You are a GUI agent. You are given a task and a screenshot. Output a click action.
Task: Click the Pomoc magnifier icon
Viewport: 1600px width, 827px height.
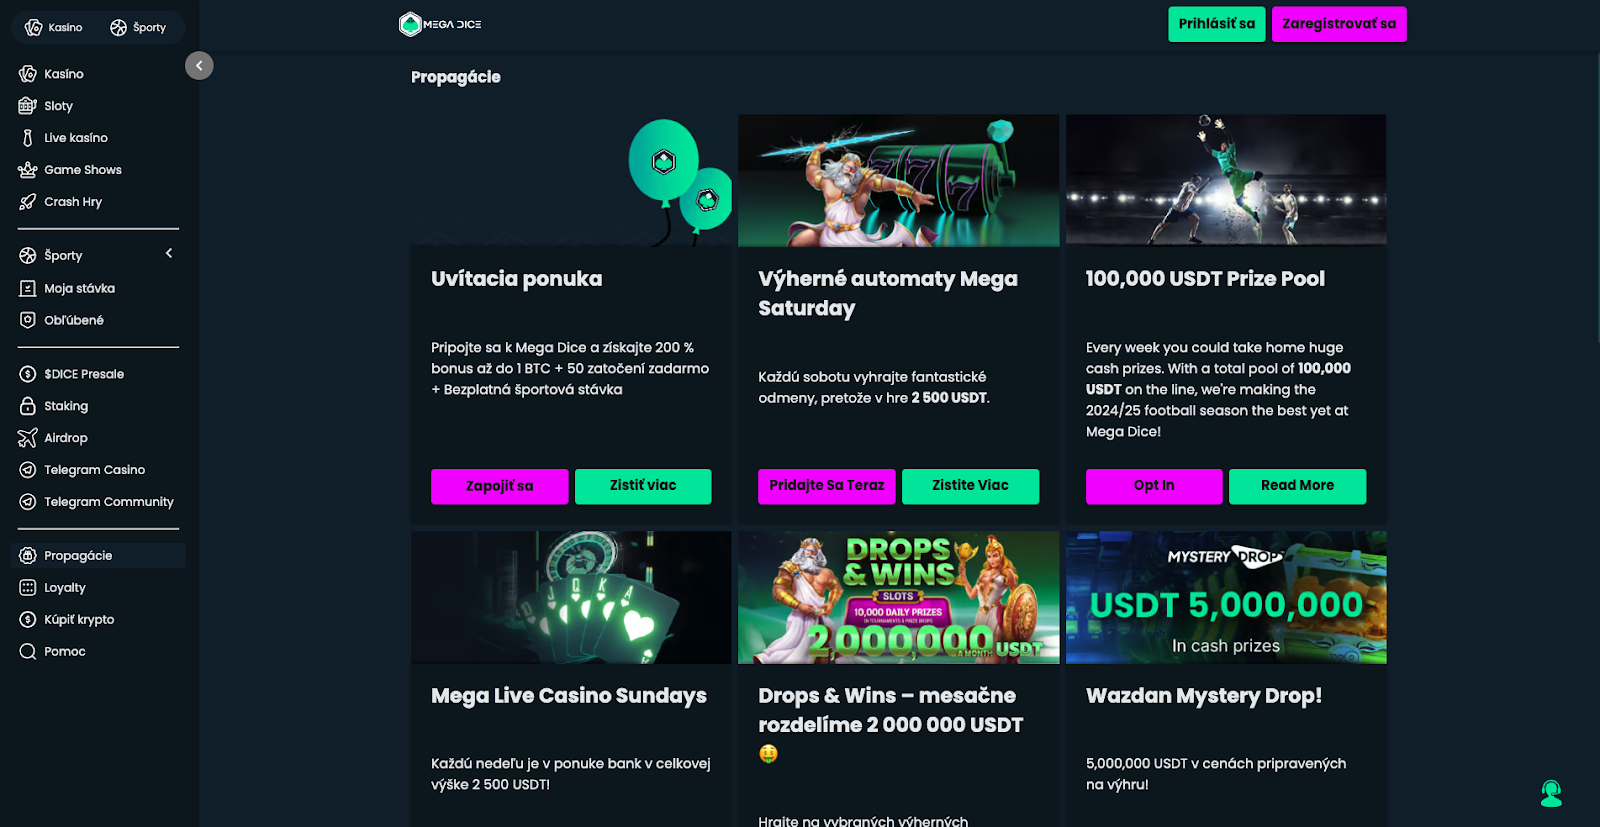27,652
